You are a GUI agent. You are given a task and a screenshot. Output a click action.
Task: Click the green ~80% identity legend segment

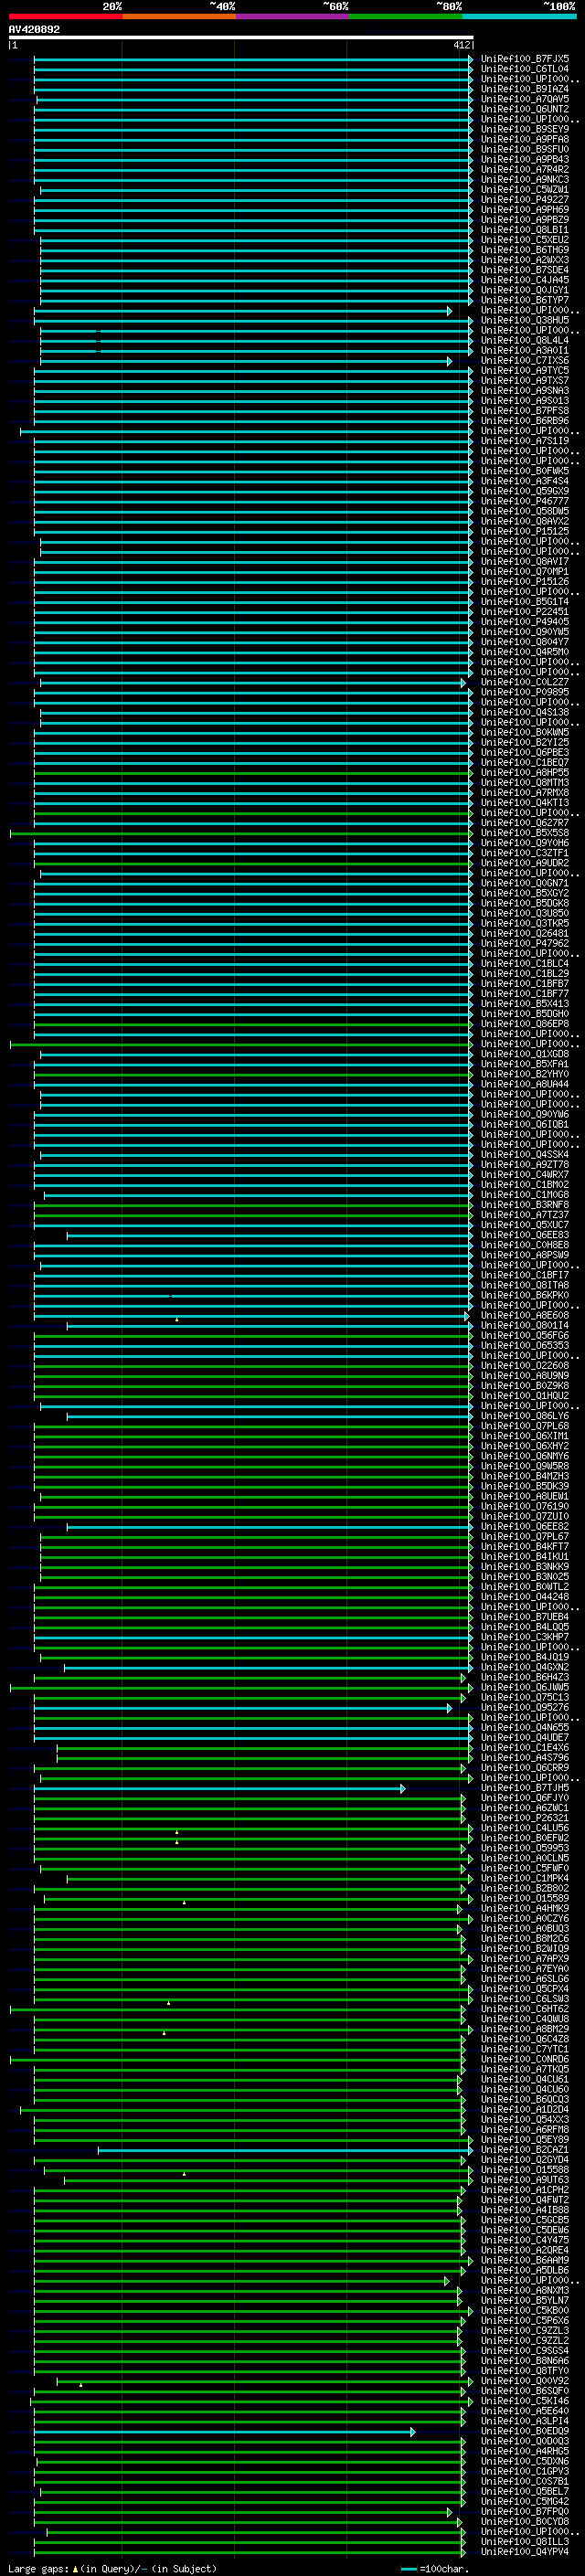405,16
